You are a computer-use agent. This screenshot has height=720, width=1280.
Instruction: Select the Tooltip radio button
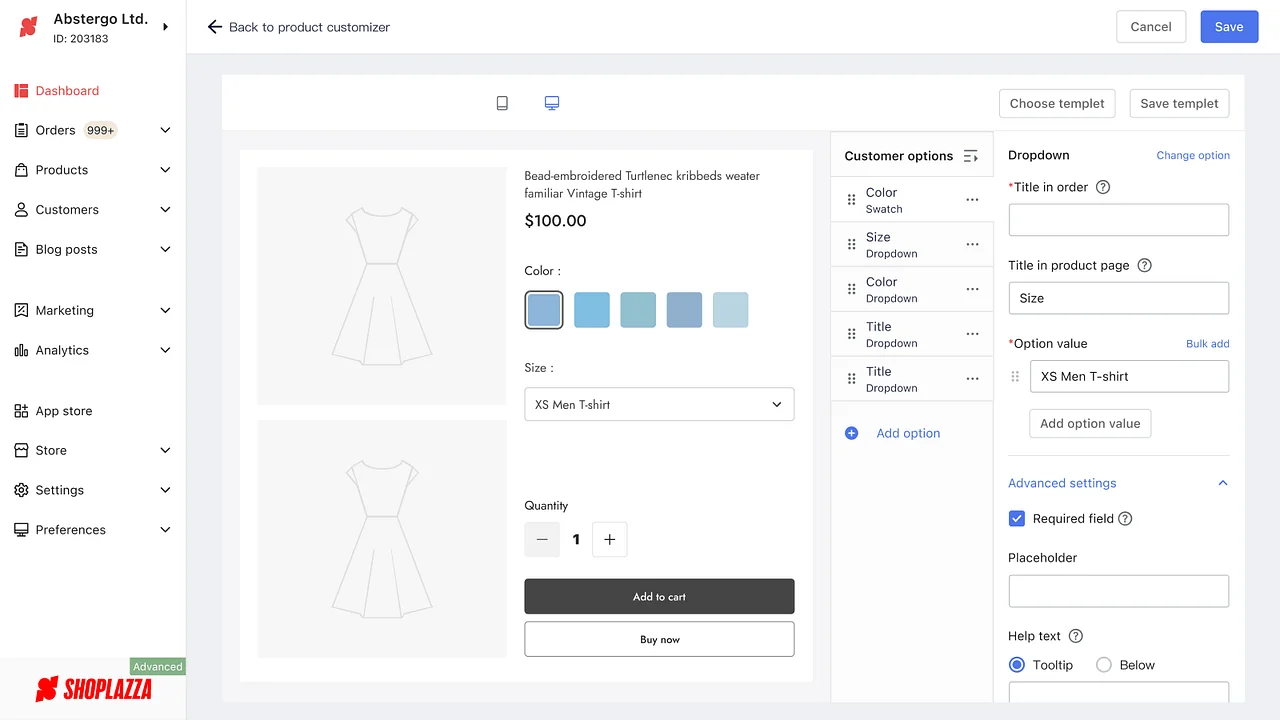[x=1016, y=664]
